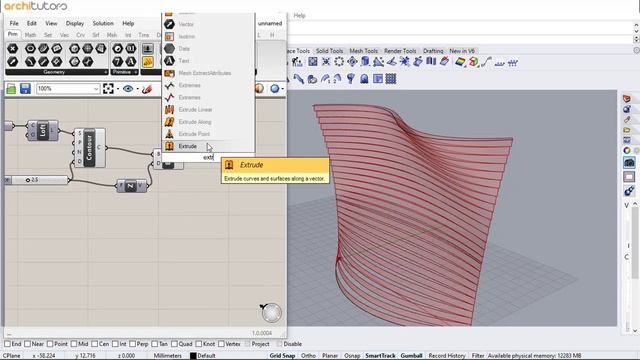
Task: Click the Rhino rainbow analysis icon
Action: (x=460, y=62)
